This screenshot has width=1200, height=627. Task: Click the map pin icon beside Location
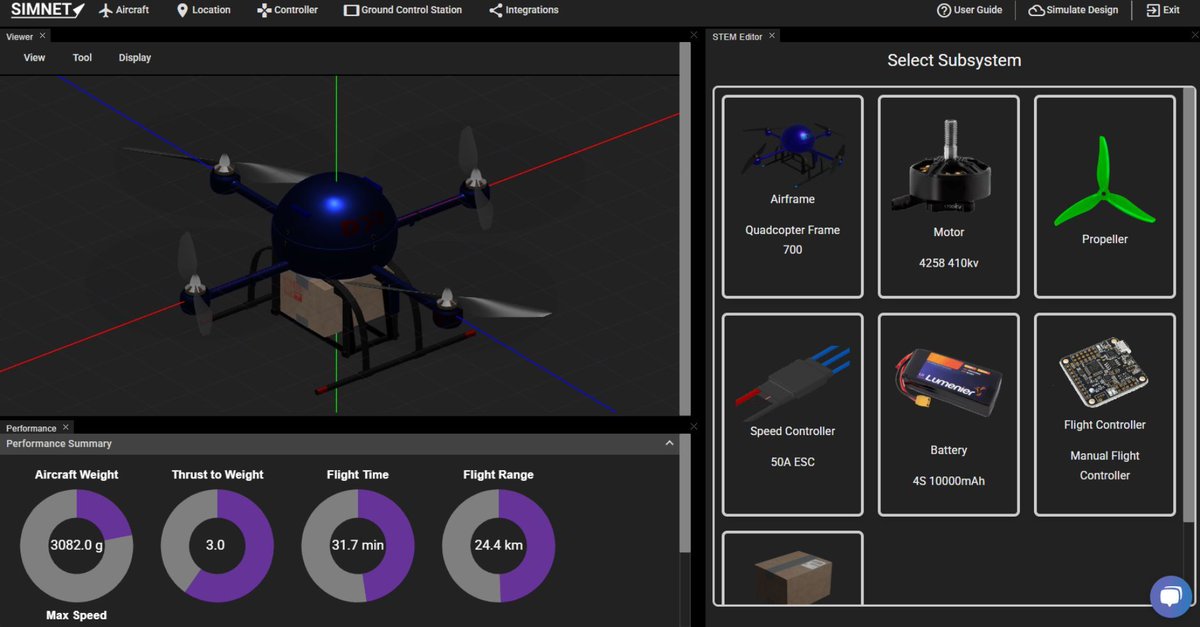(x=182, y=10)
